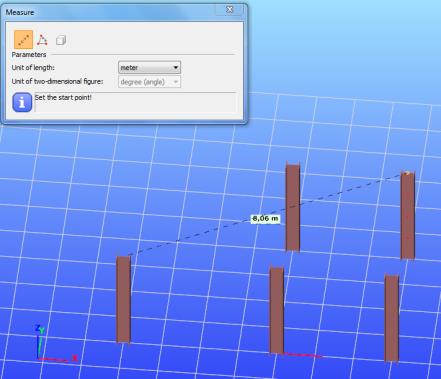
Task: Select the back-middle column crossed by dashed line
Action: point(293,207)
